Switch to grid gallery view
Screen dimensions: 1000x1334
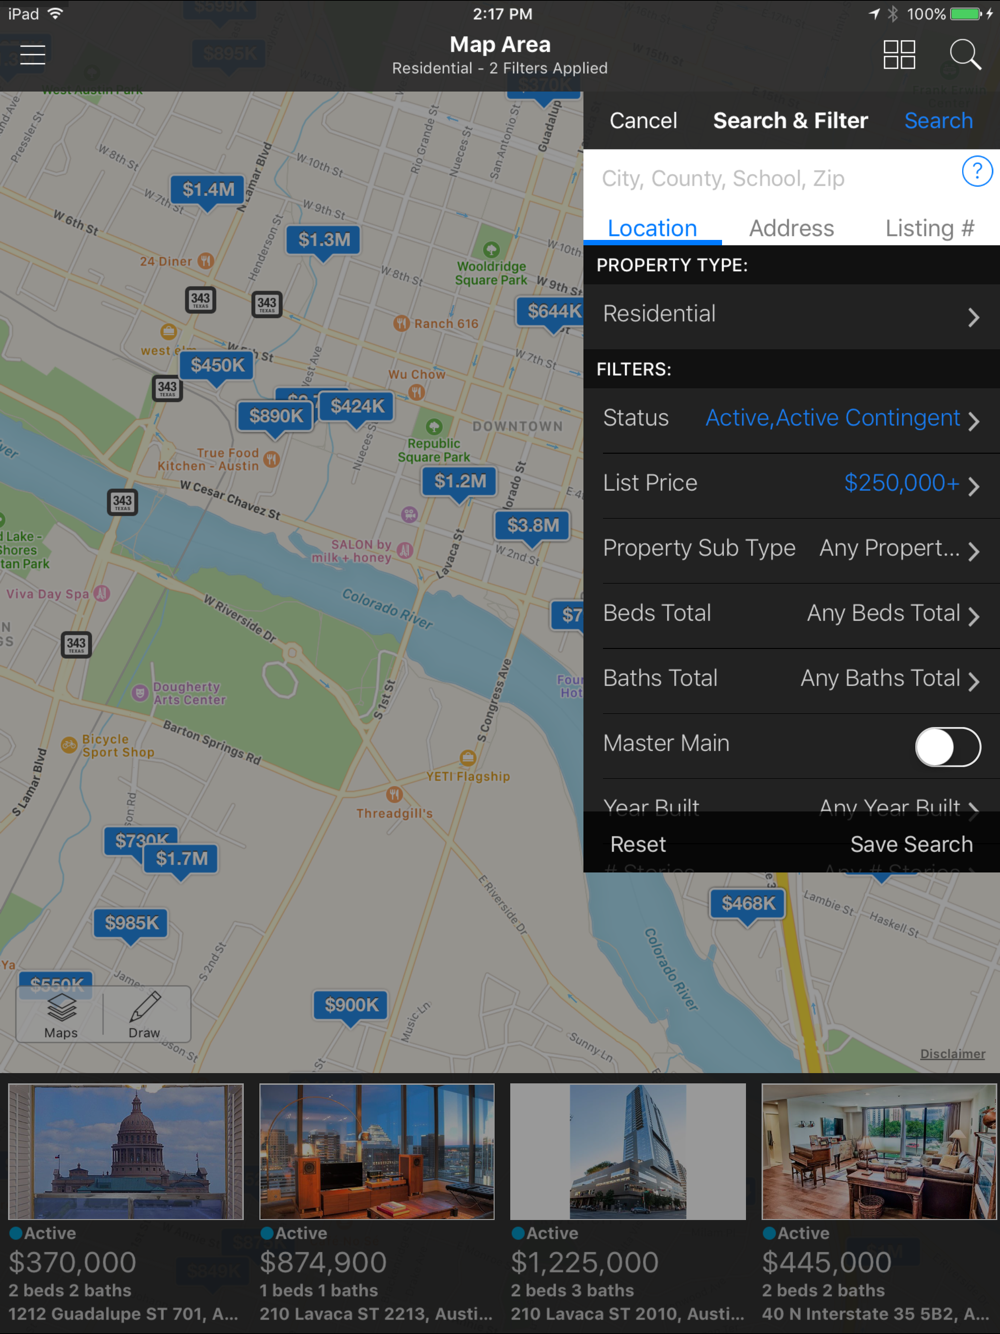tap(899, 55)
